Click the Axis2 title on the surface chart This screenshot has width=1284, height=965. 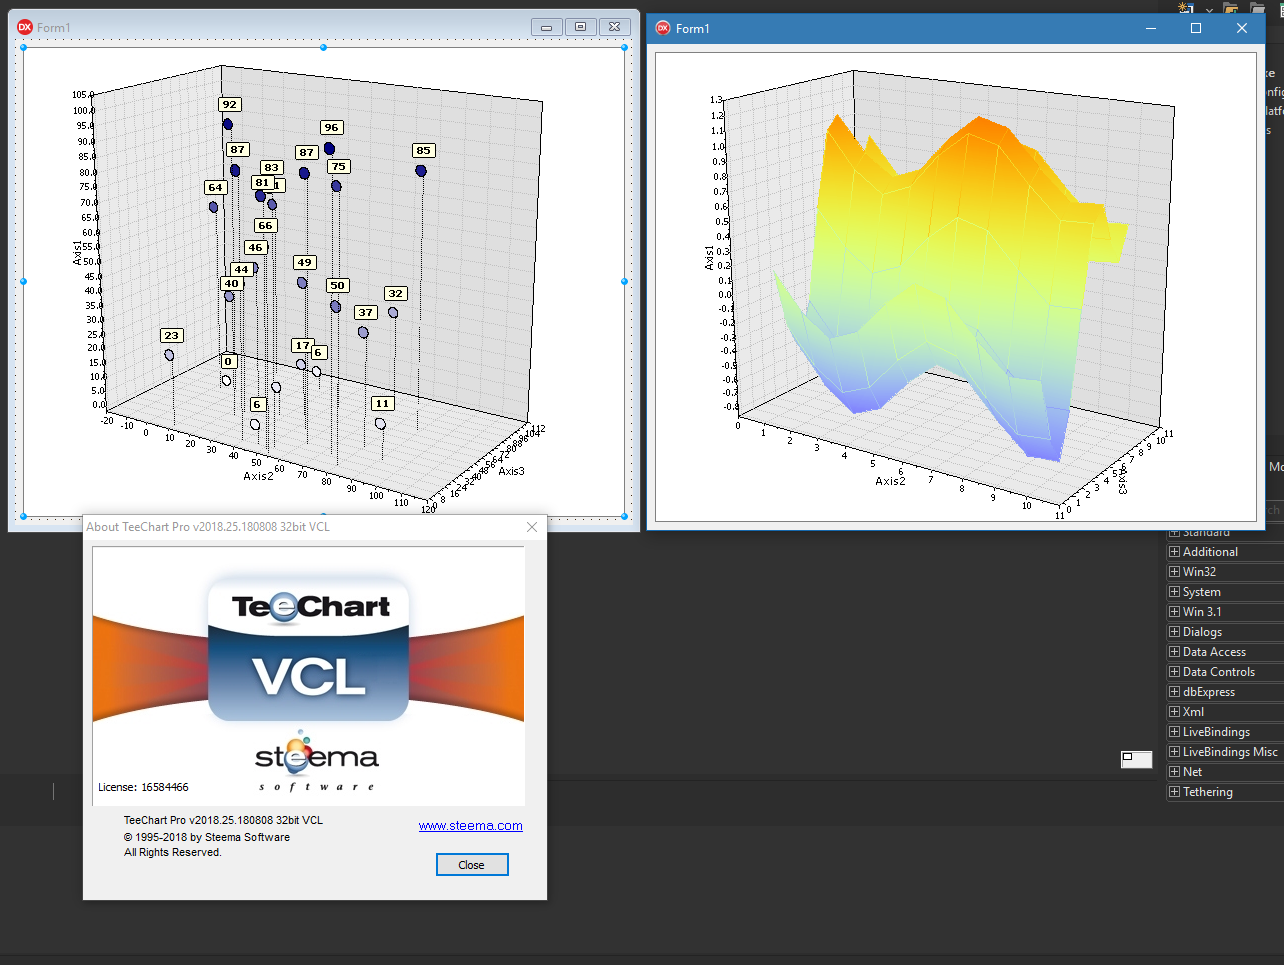890,481
